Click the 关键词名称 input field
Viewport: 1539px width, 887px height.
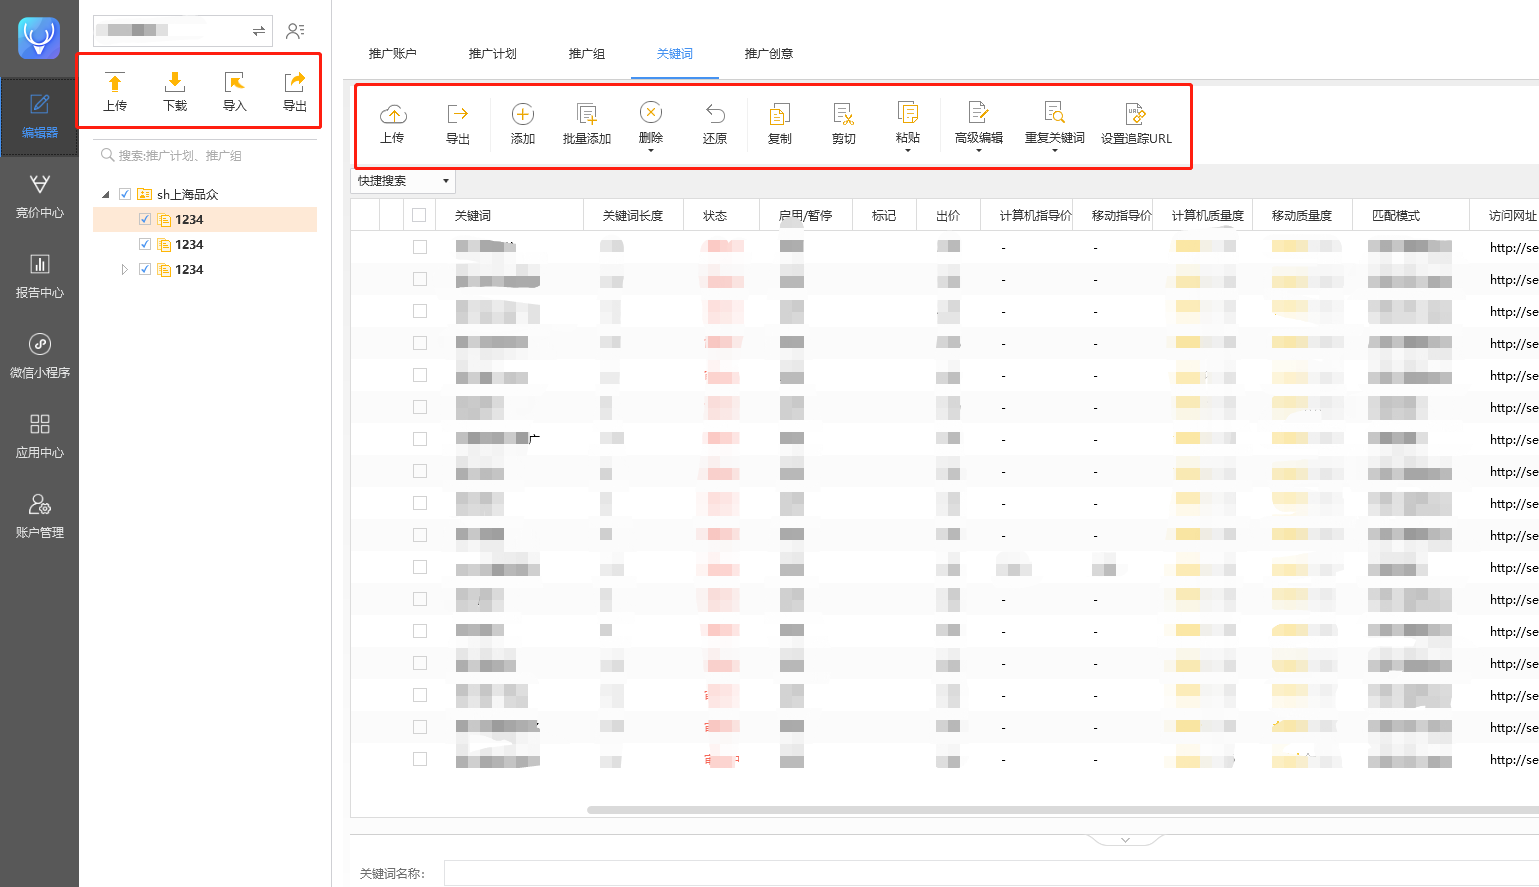991,873
